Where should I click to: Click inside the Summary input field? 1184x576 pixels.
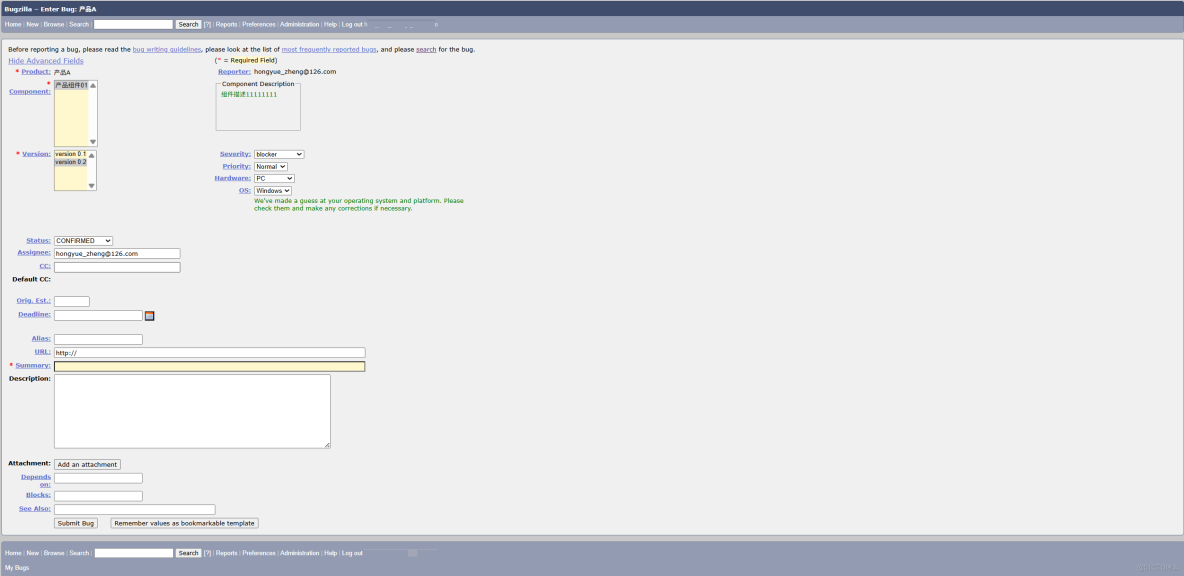(x=209, y=366)
